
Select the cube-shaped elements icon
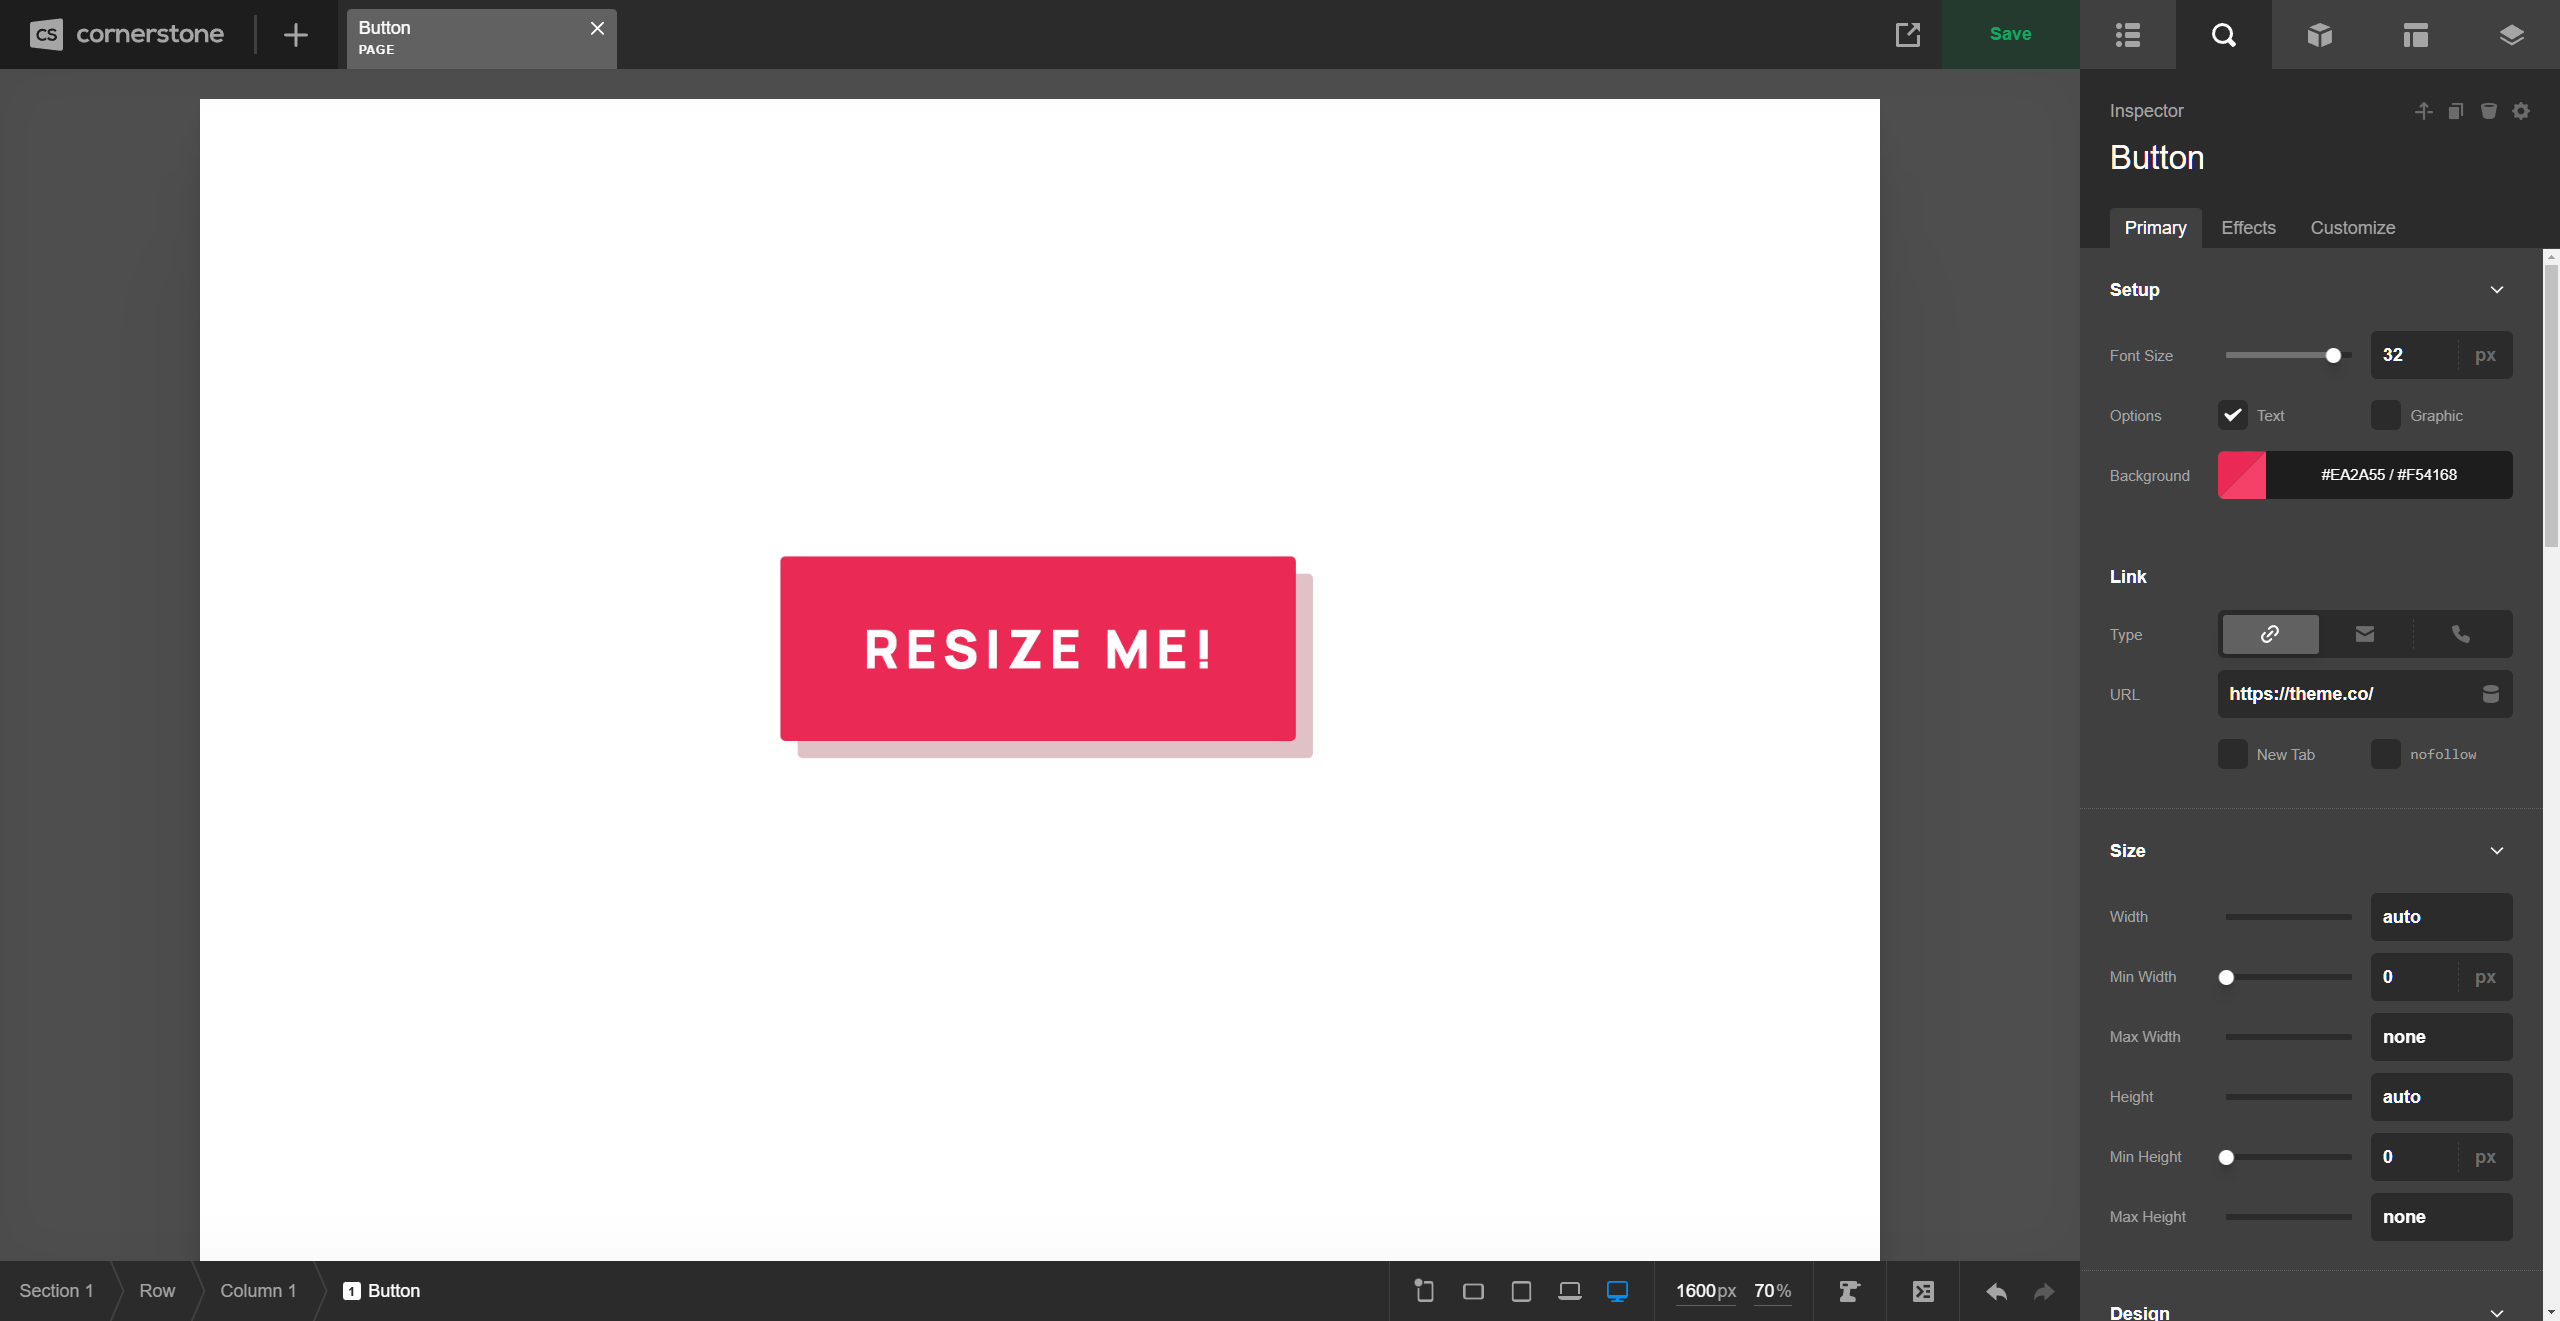[2318, 34]
